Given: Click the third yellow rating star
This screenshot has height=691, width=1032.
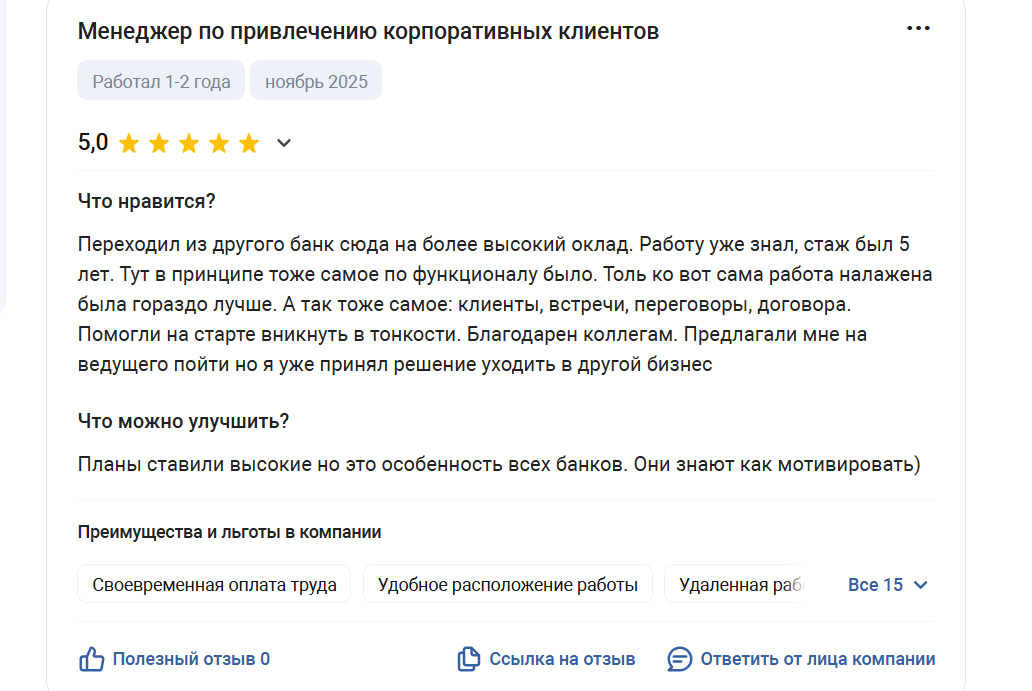Looking at the screenshot, I should coord(189,143).
